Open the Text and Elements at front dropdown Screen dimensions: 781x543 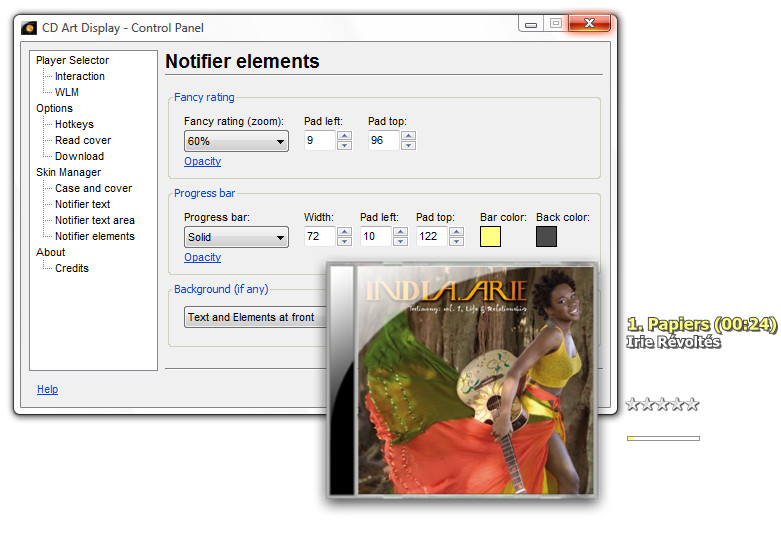(255, 317)
